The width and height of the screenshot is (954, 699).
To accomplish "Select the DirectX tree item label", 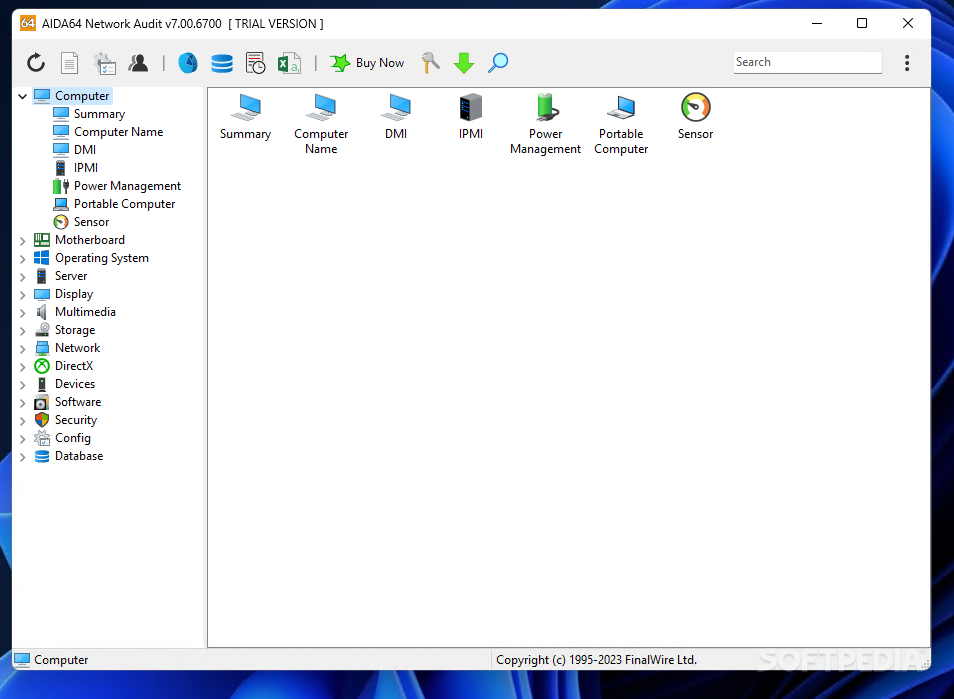I will (74, 366).
